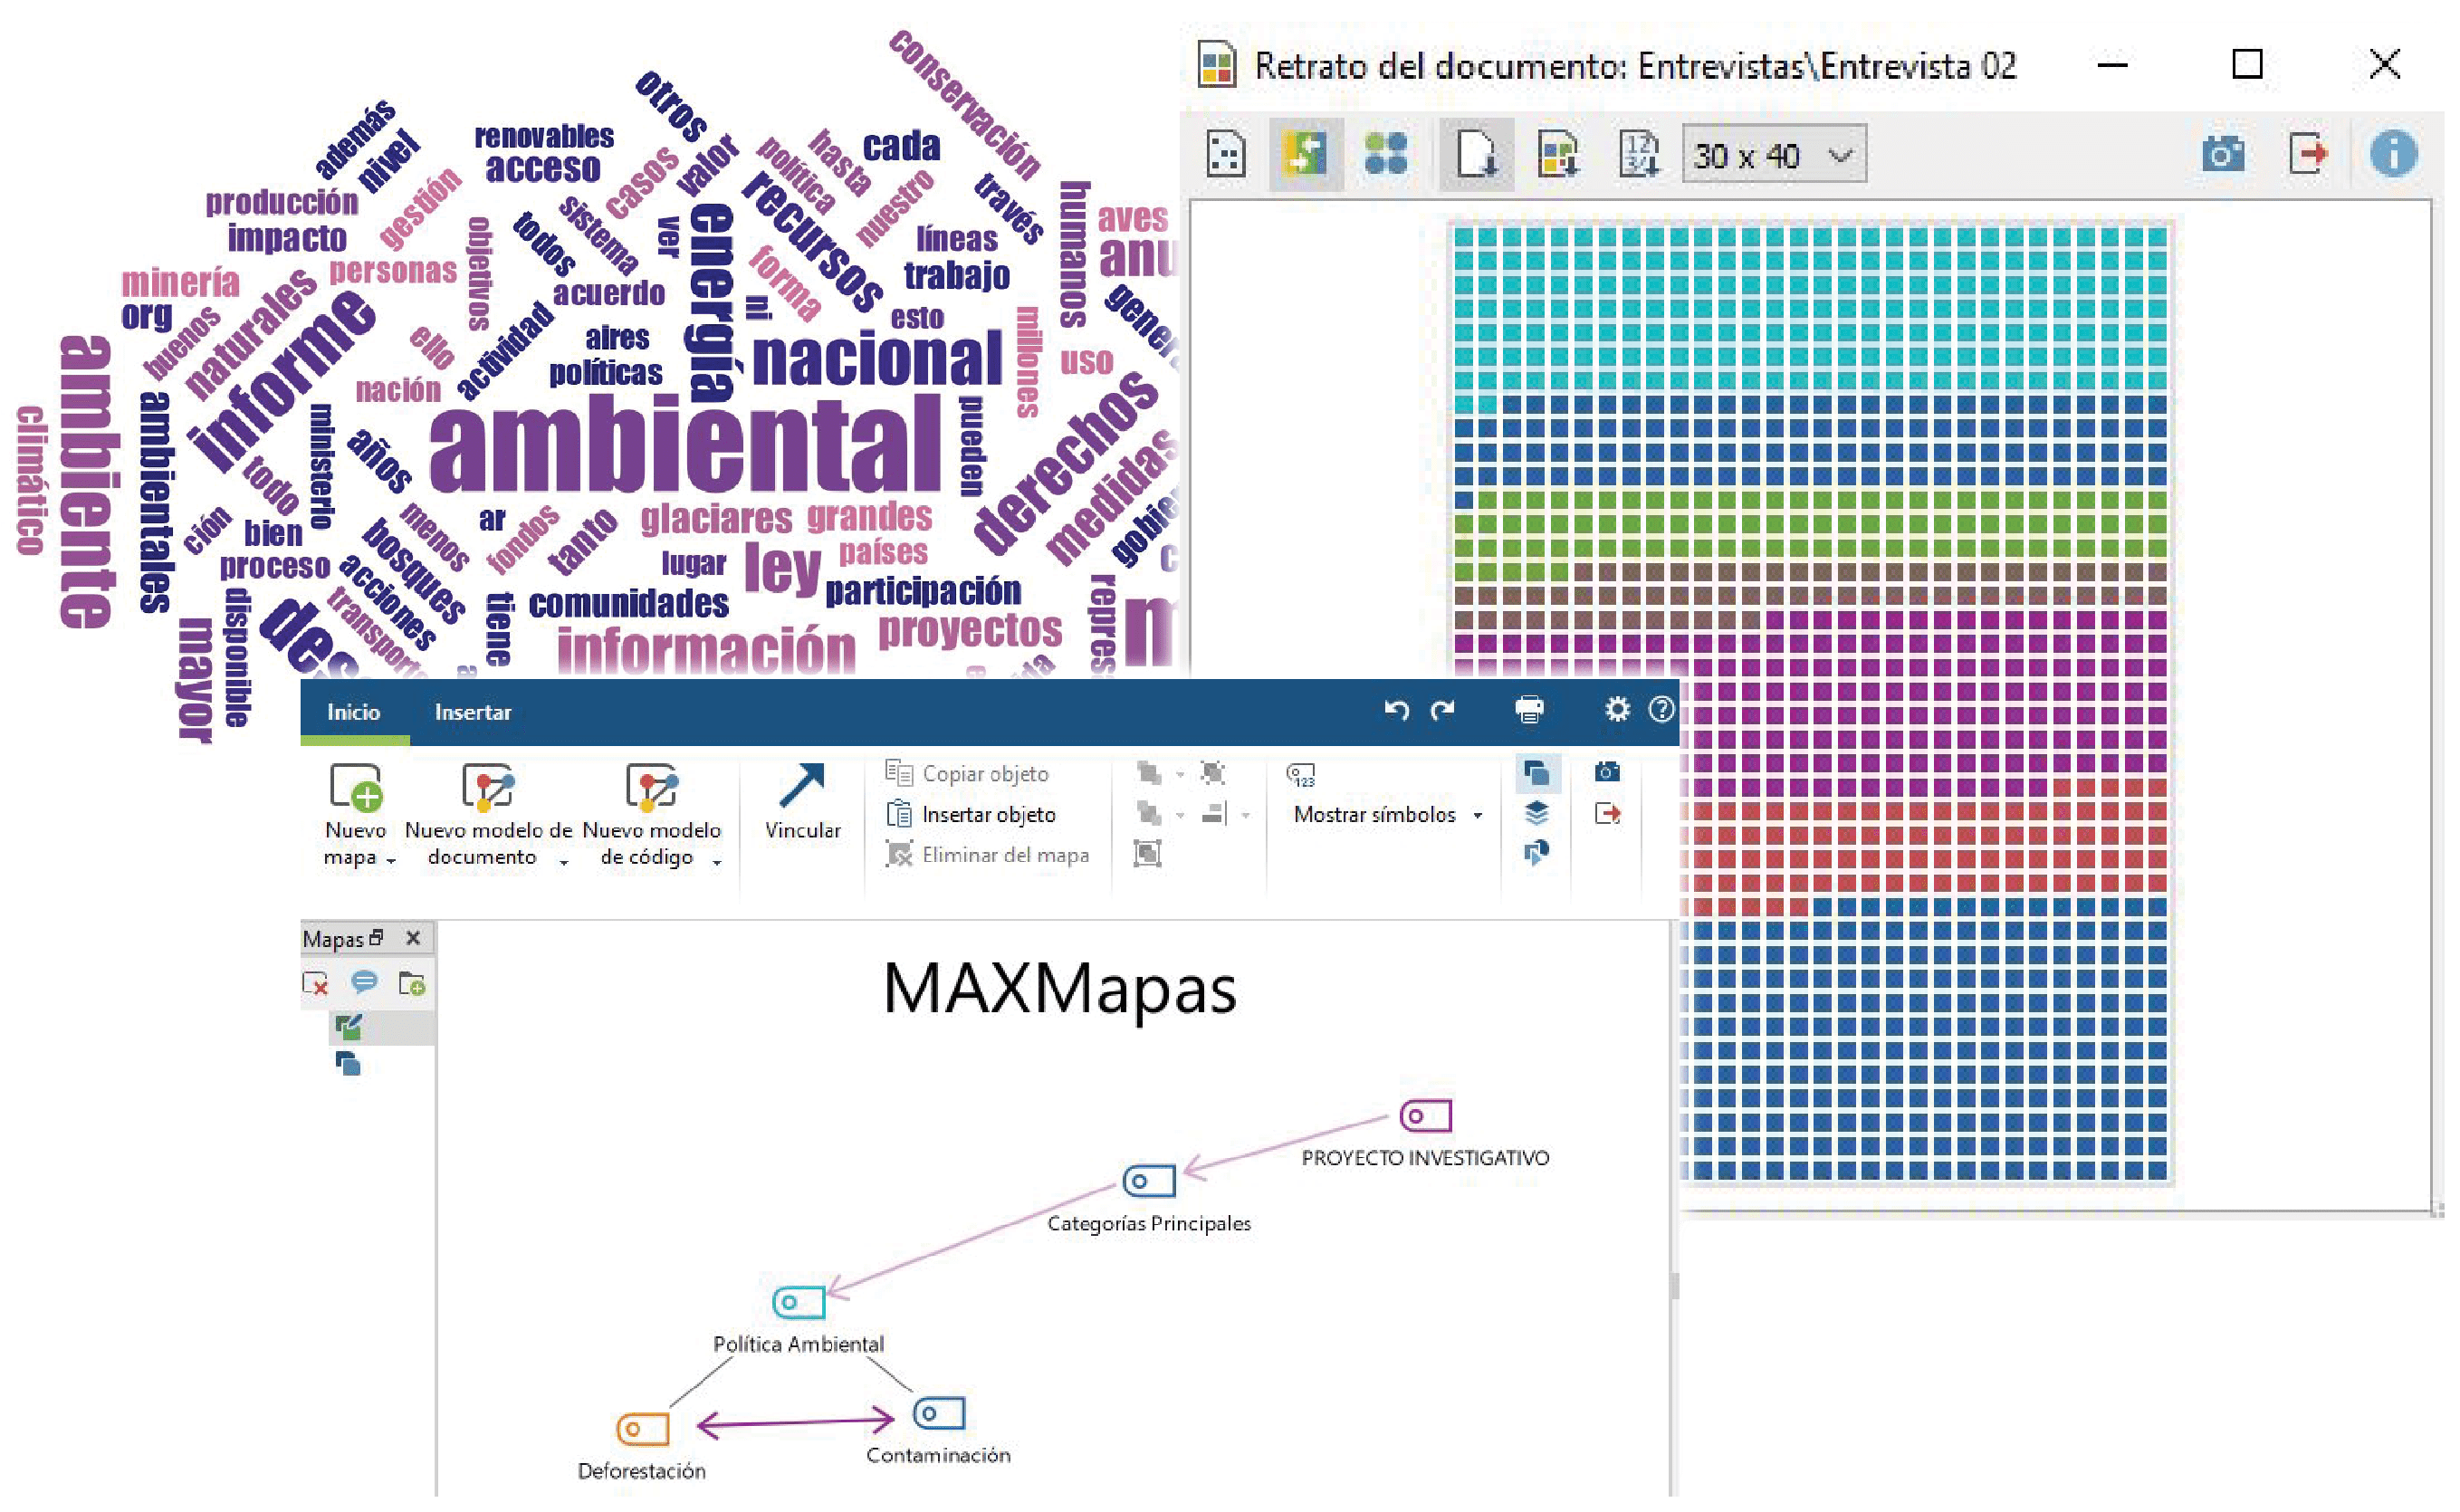Viewport: 2460px width, 1512px height.
Task: Switch to the Insertar tab
Action: [472, 712]
